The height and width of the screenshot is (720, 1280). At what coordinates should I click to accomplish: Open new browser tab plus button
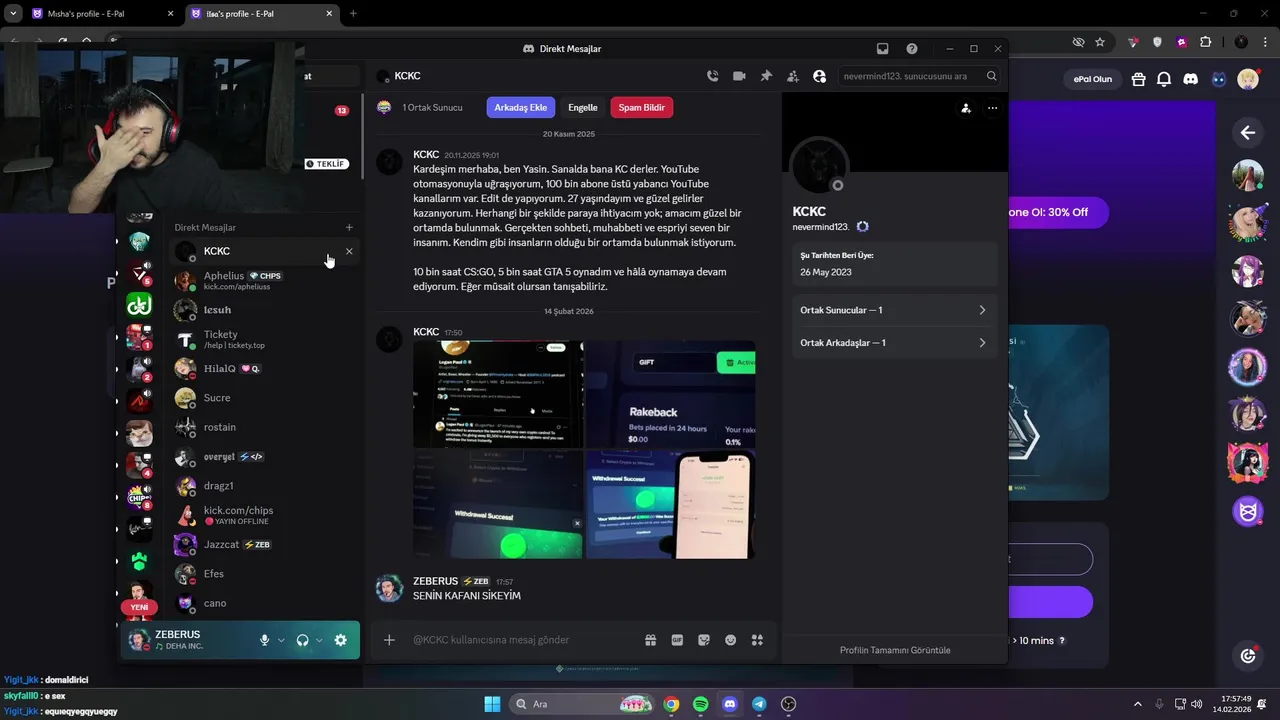pyautogui.click(x=353, y=14)
